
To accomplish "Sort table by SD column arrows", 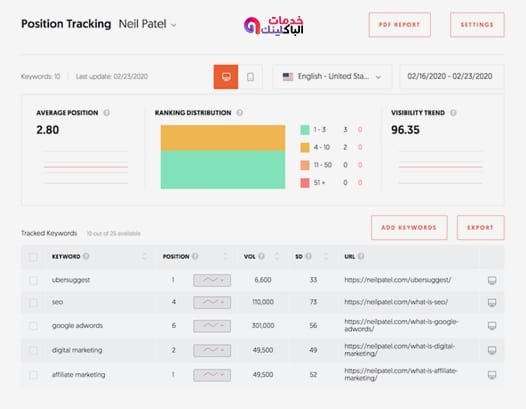I will coord(325,257).
